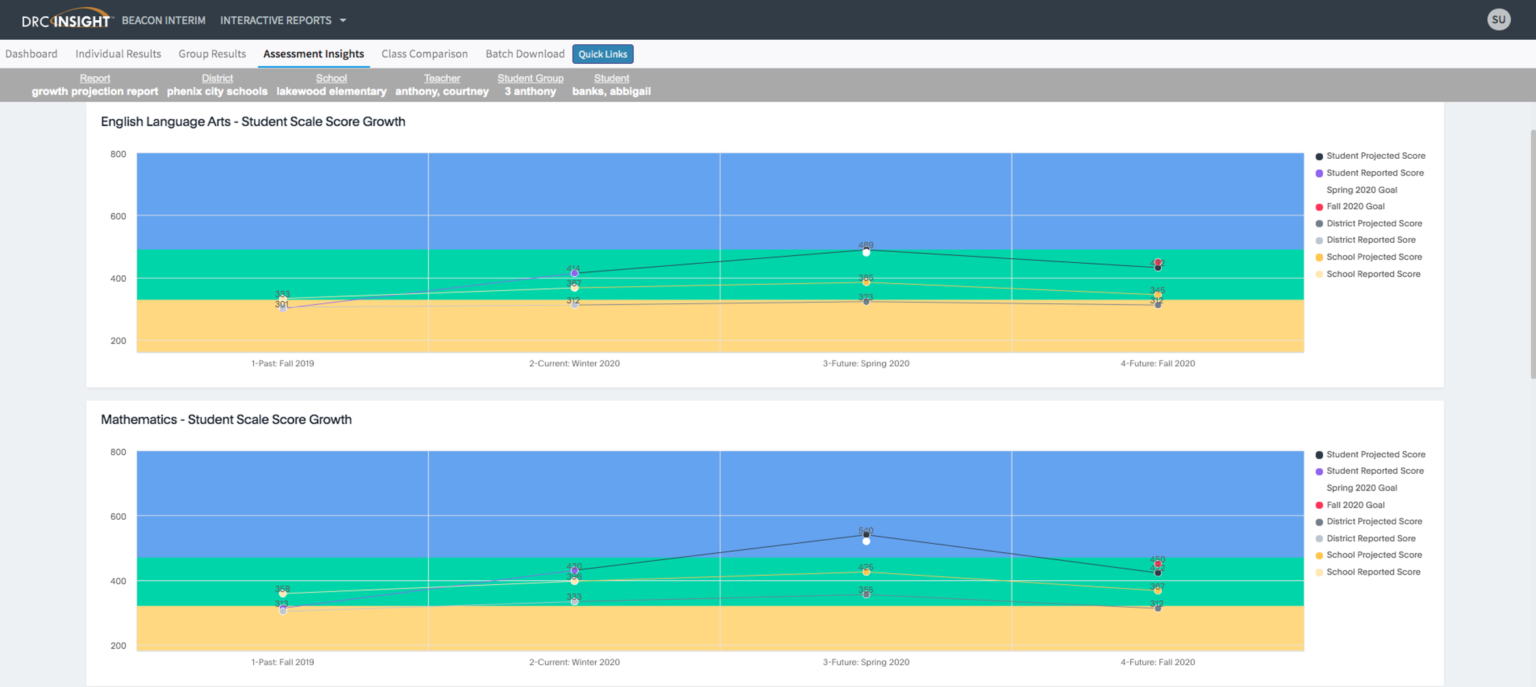Click the District Projected Score dot in ELA legend
Viewport: 1536px width, 687px height.
pos(1321,223)
